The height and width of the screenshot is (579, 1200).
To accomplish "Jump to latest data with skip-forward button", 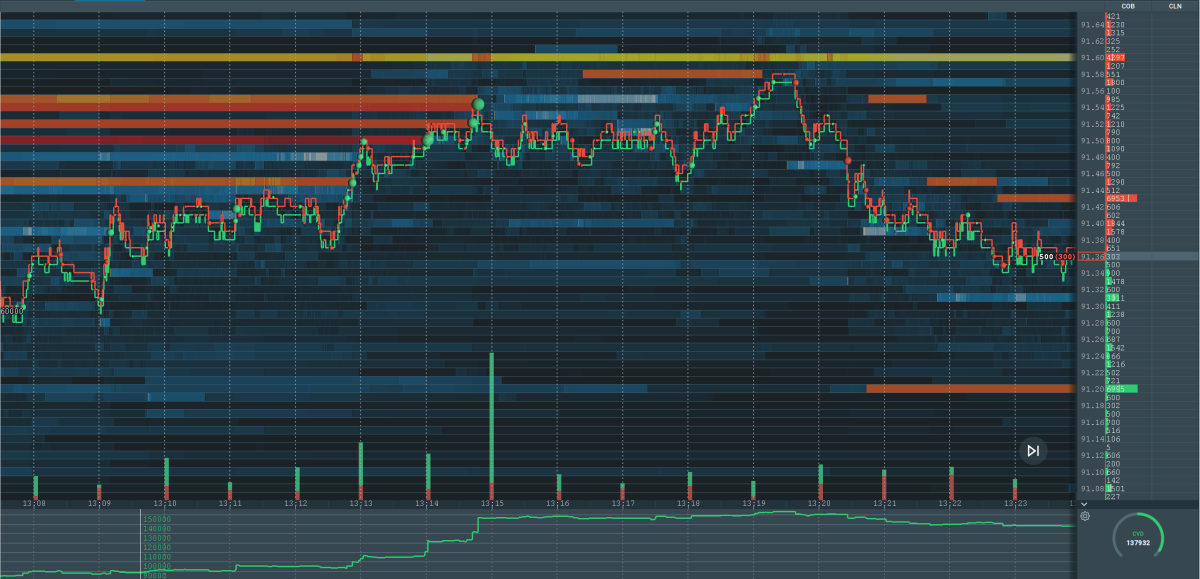I will click(1034, 451).
